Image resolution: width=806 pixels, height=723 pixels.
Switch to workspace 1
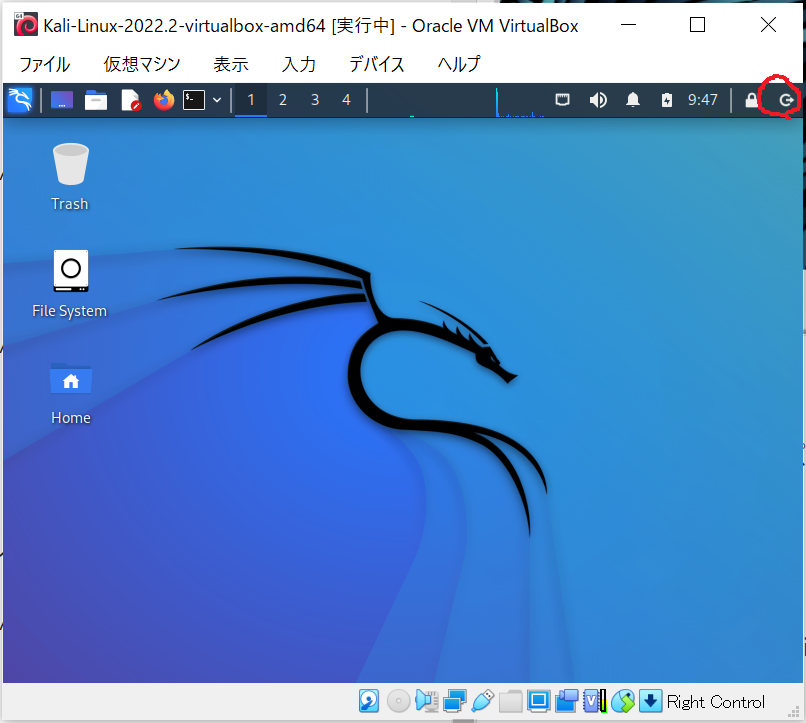[x=251, y=100]
